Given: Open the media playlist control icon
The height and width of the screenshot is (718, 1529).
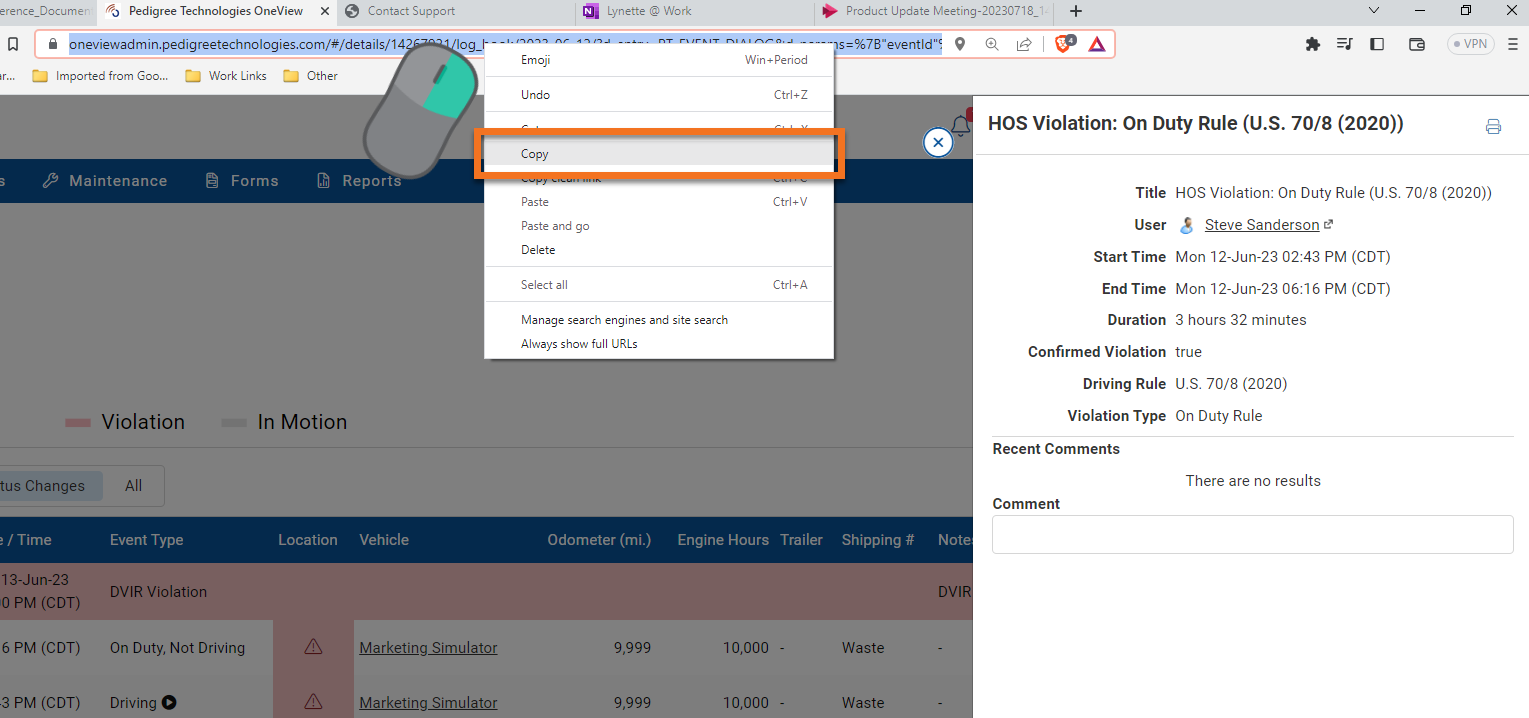Looking at the screenshot, I should (1345, 44).
